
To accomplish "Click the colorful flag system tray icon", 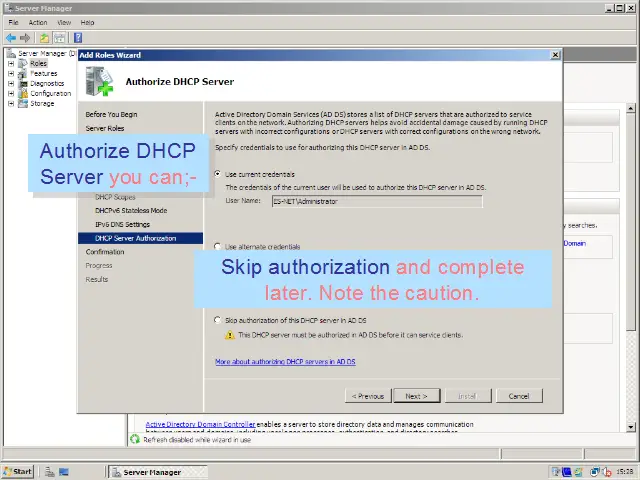I will pos(578,472).
